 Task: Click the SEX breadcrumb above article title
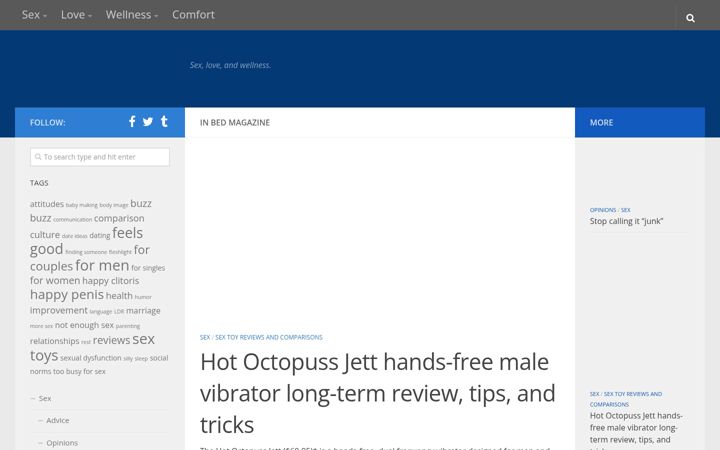point(205,338)
